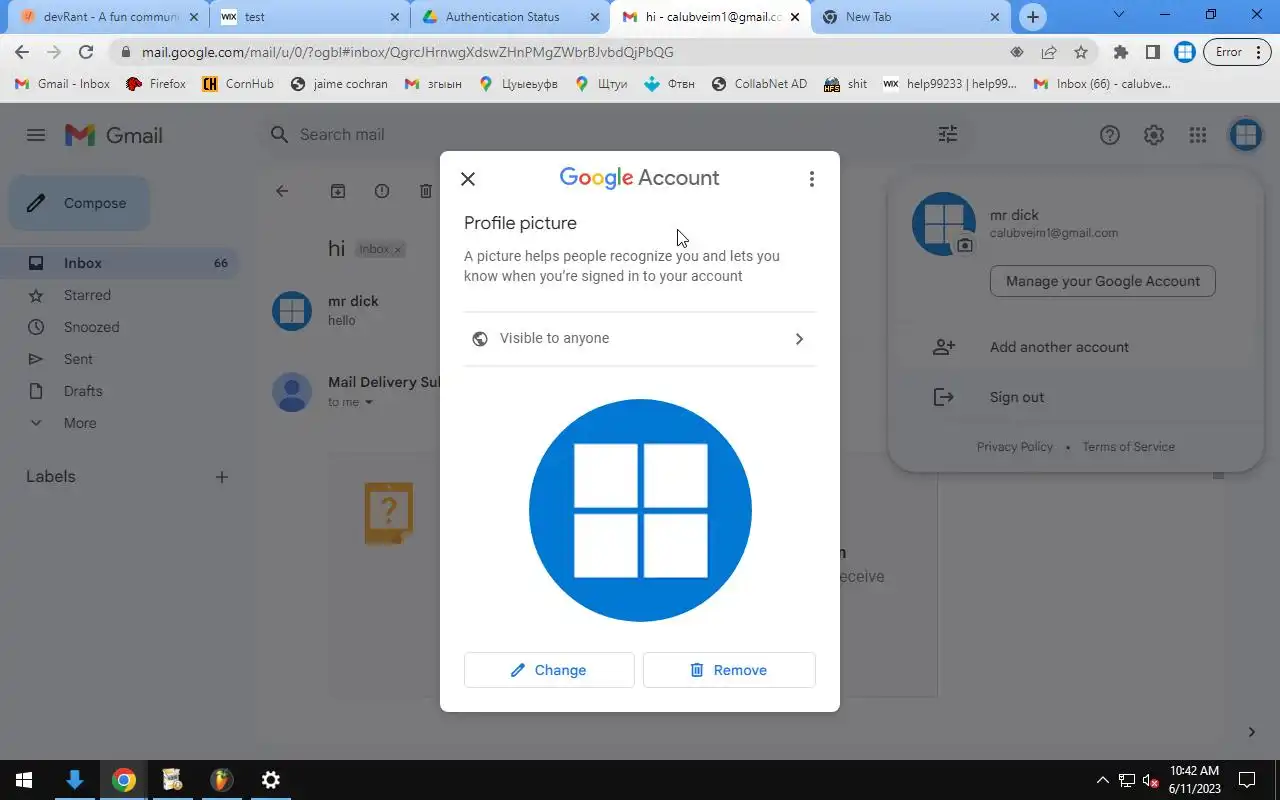The image size is (1280, 800).
Task: Click the Chrome icon in taskbar
Action: (123, 780)
